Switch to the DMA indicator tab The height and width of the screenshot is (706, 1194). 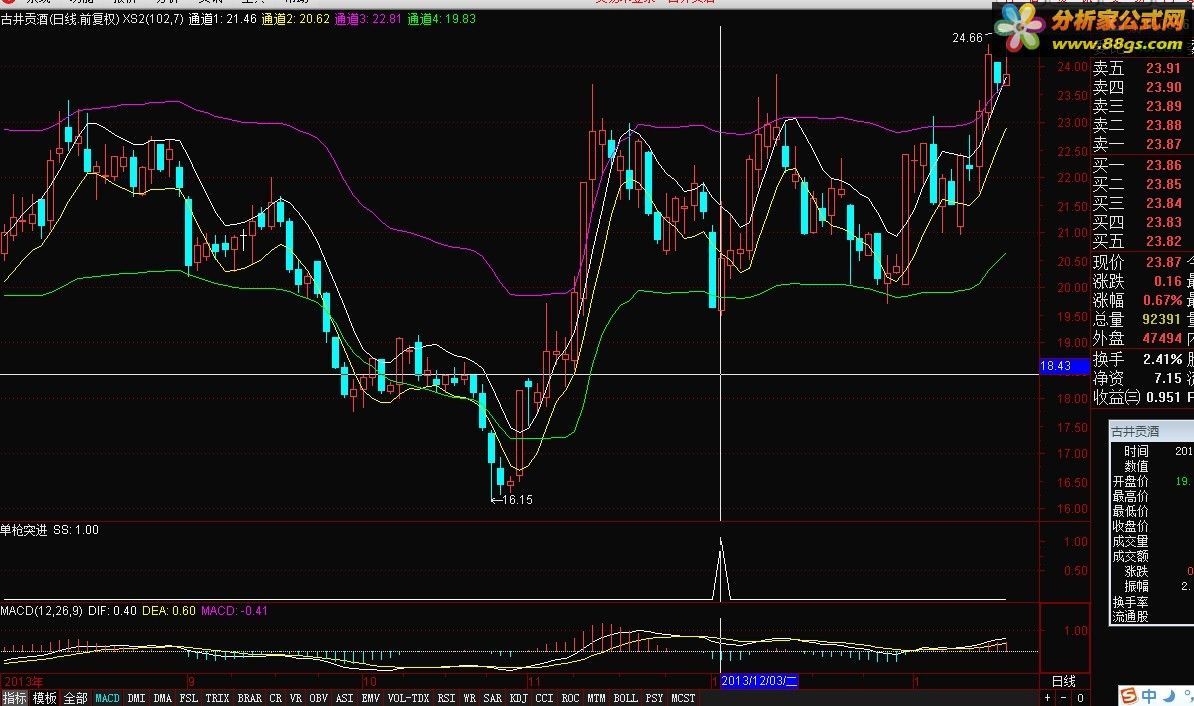click(x=162, y=698)
